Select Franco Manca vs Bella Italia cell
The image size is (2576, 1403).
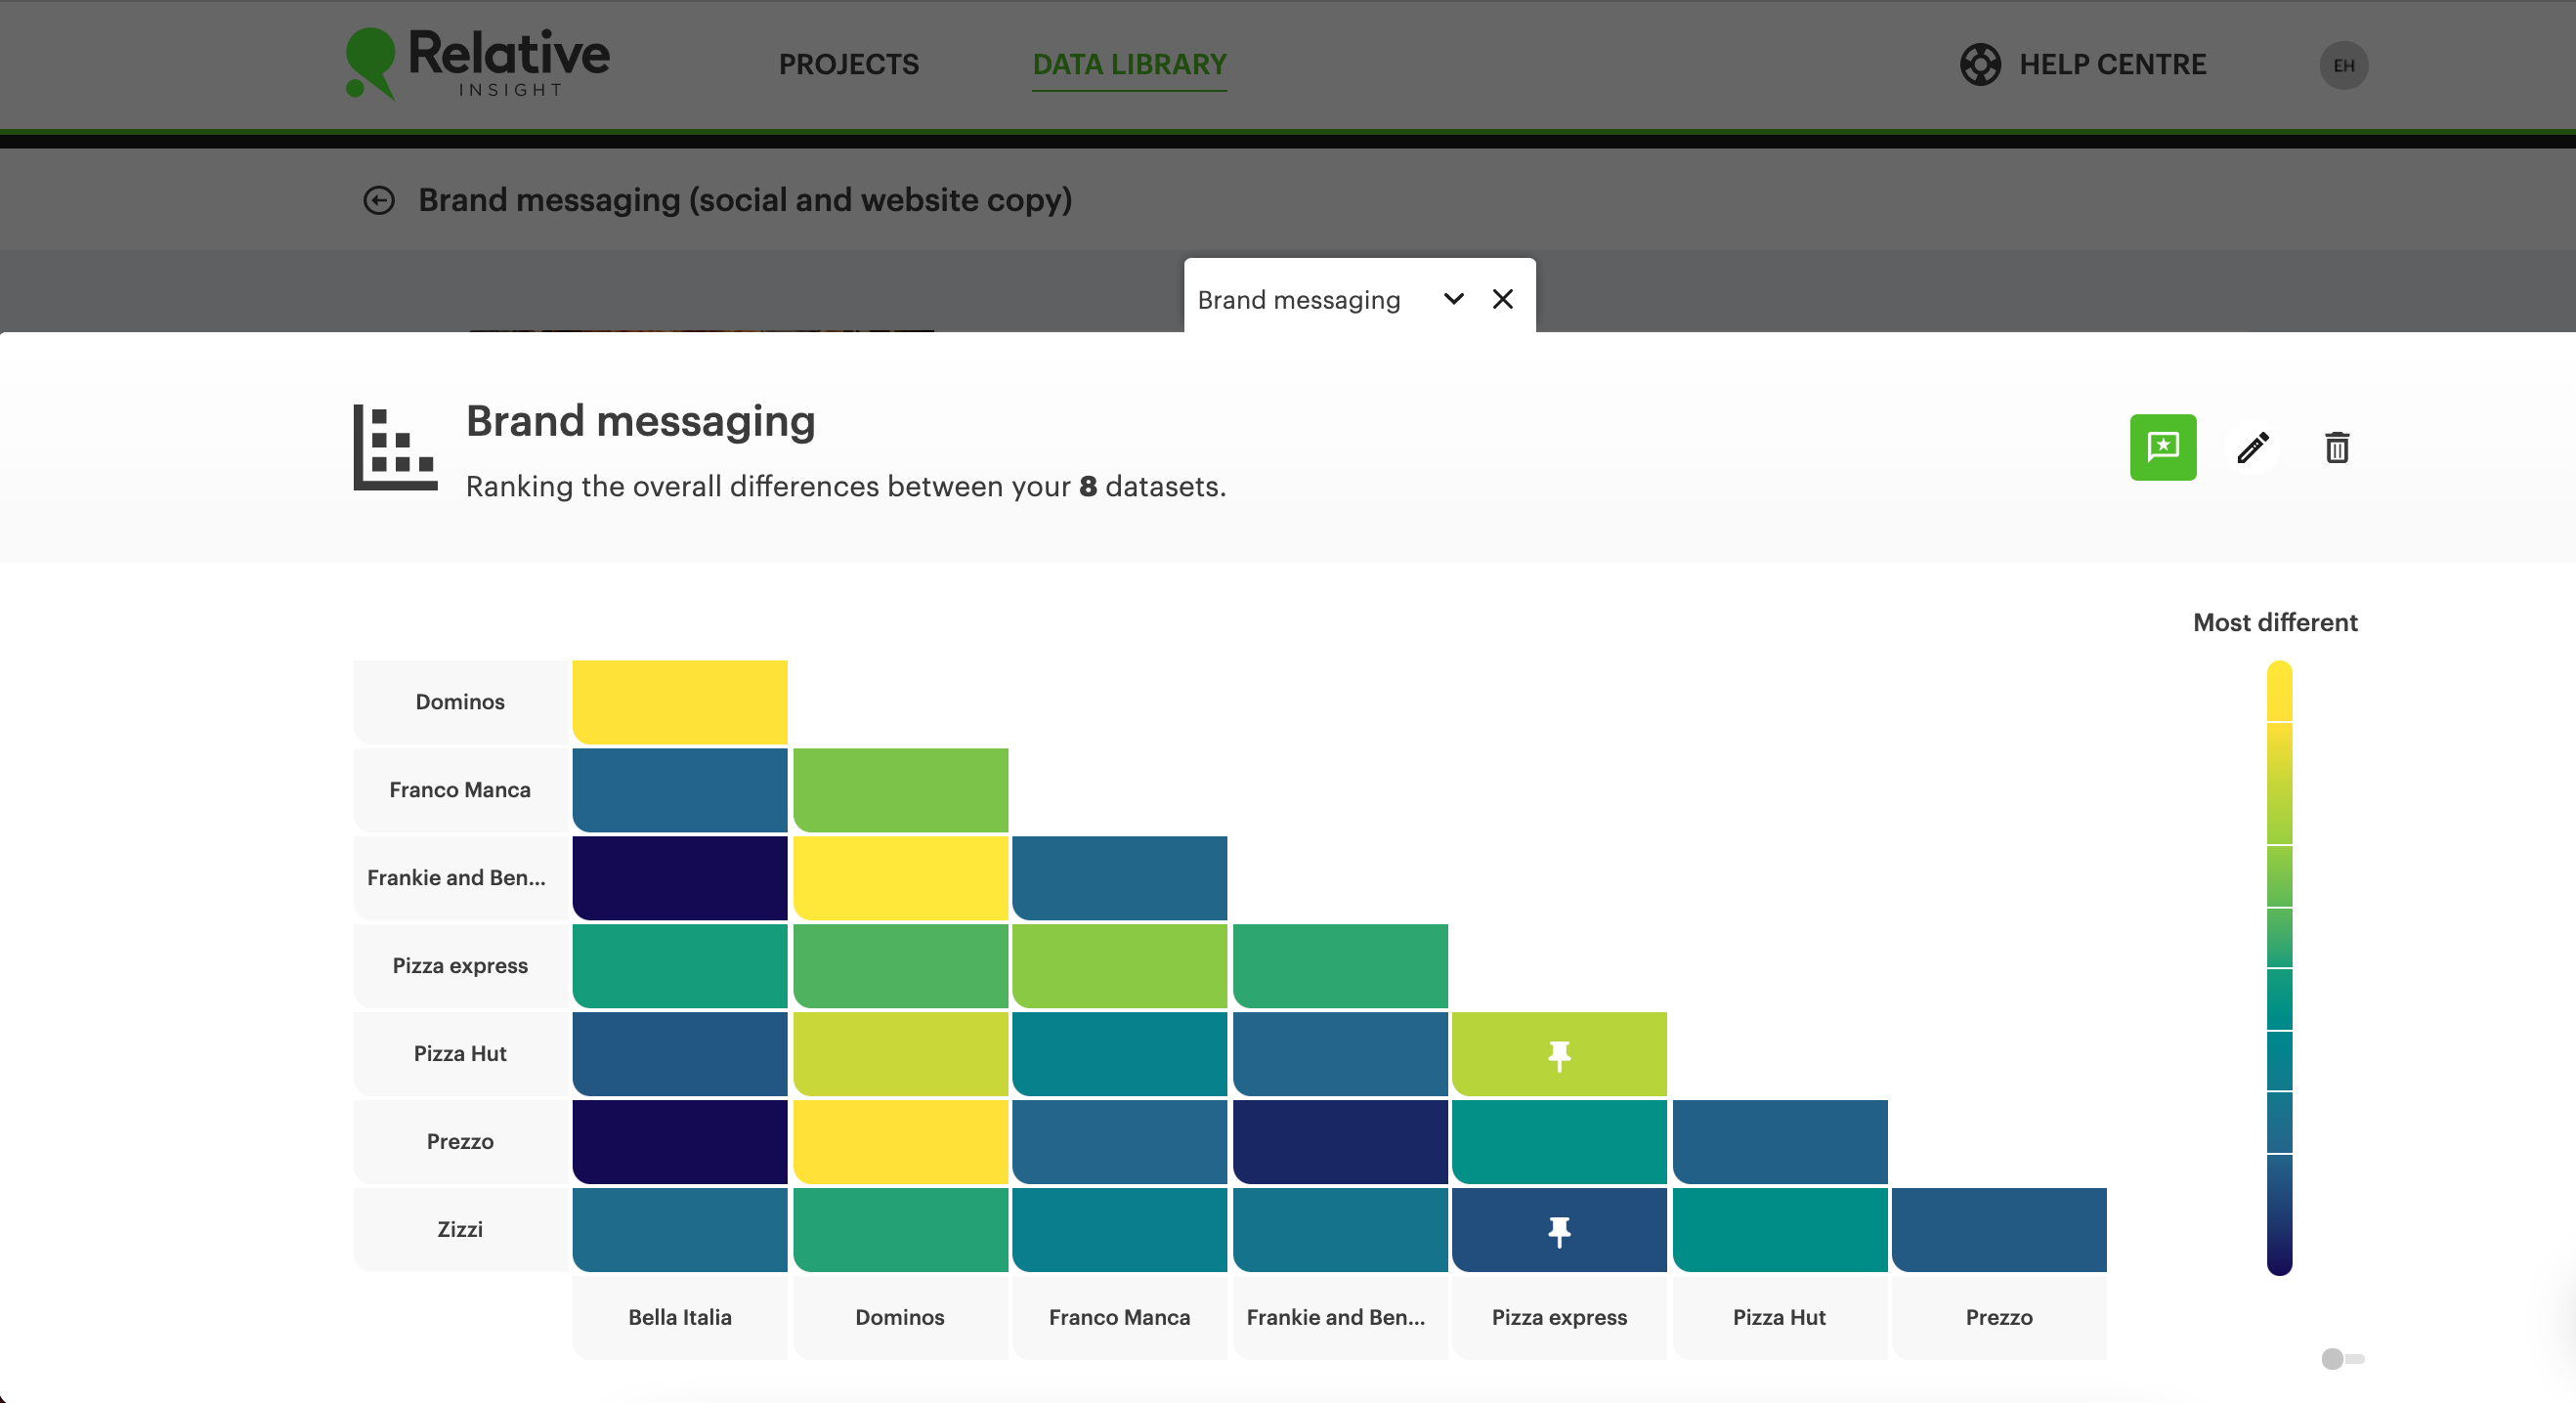coord(679,790)
